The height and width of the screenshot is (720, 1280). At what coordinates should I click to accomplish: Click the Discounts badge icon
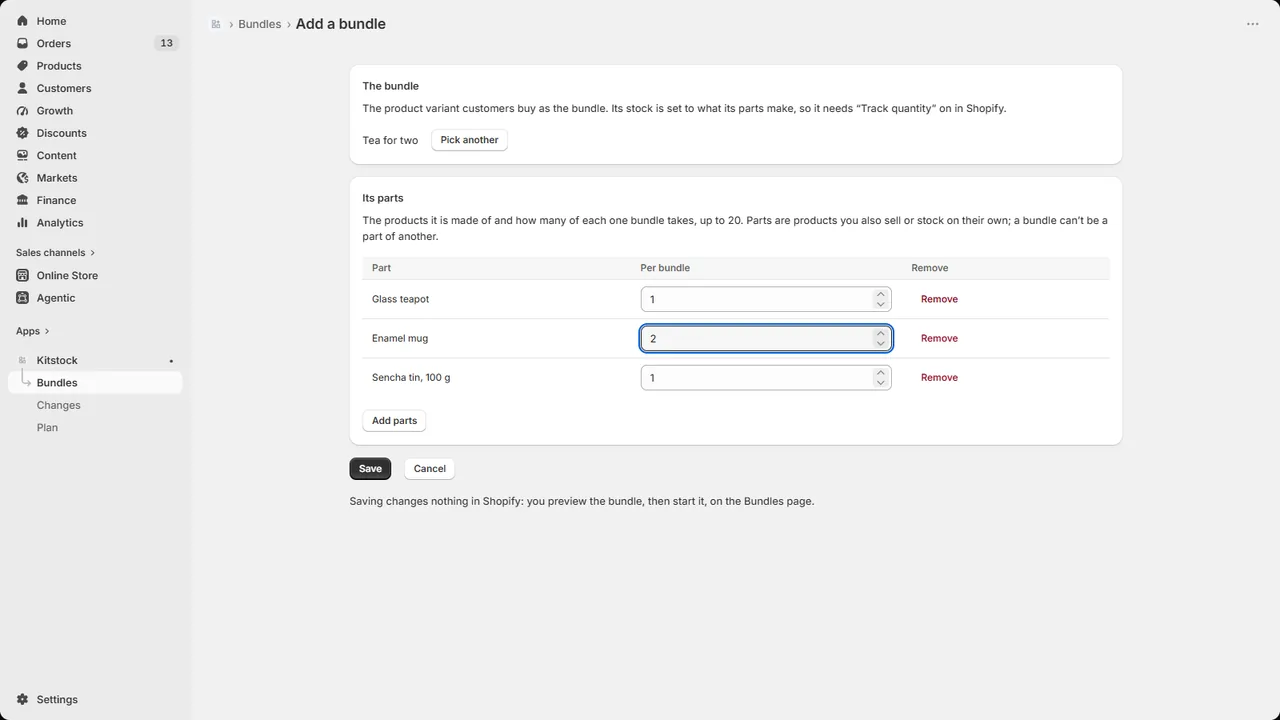click(22, 133)
